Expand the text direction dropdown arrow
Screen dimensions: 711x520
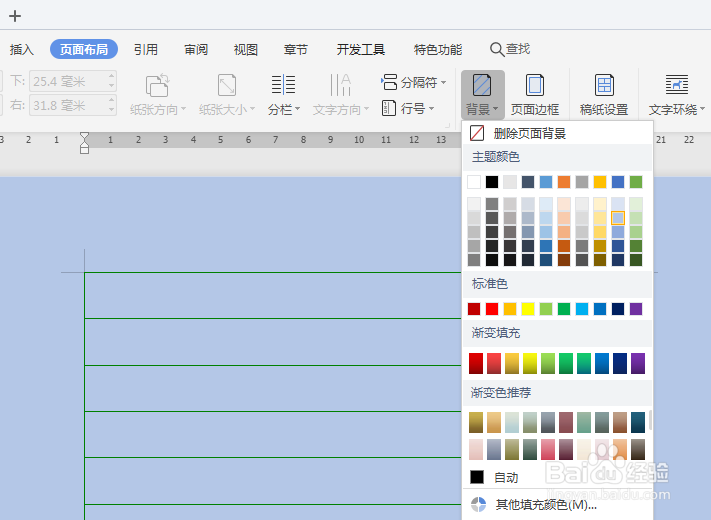click(x=366, y=109)
